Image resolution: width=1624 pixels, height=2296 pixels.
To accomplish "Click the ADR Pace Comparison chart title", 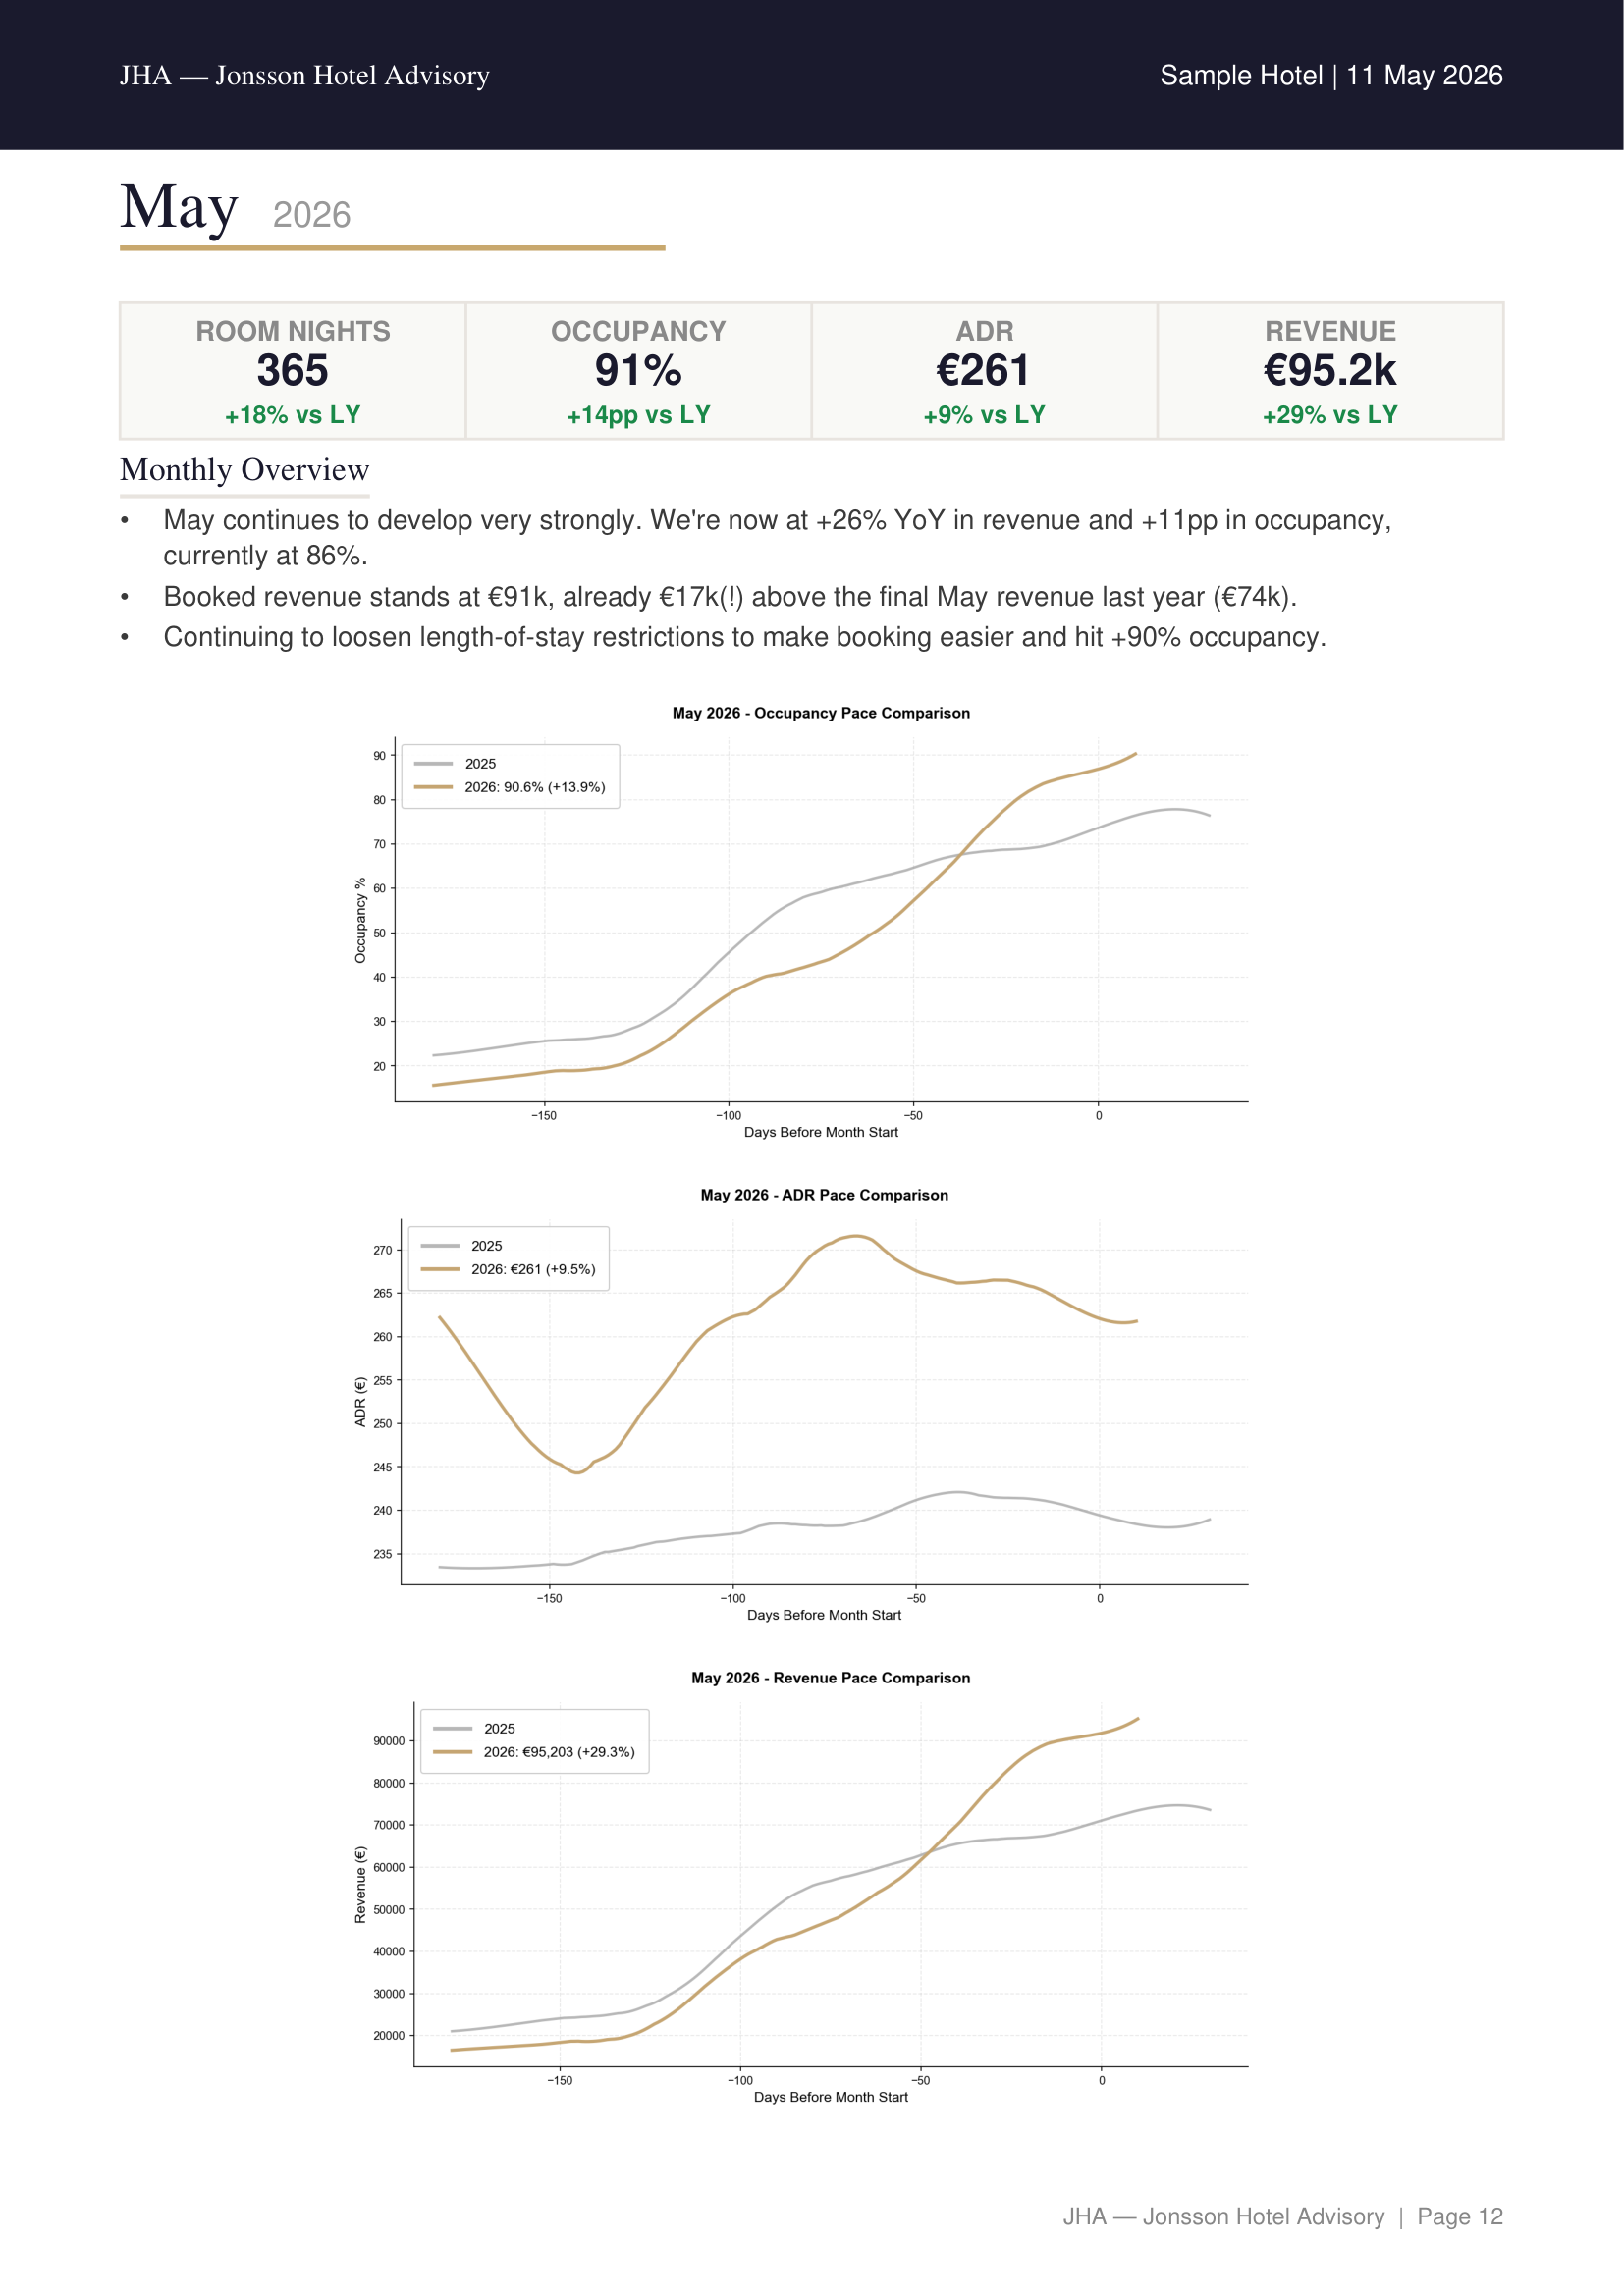I will (x=824, y=1195).
